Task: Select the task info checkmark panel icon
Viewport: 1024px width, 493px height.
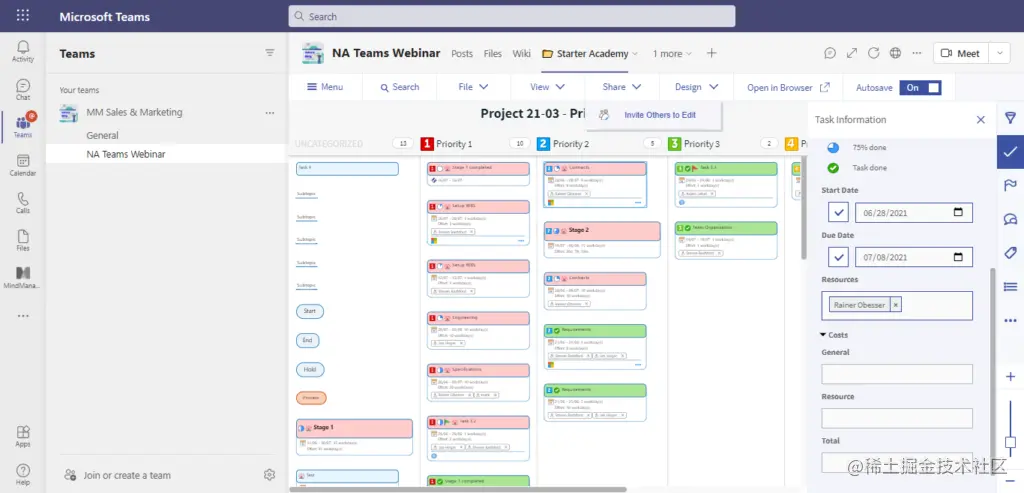Action: (1010, 151)
